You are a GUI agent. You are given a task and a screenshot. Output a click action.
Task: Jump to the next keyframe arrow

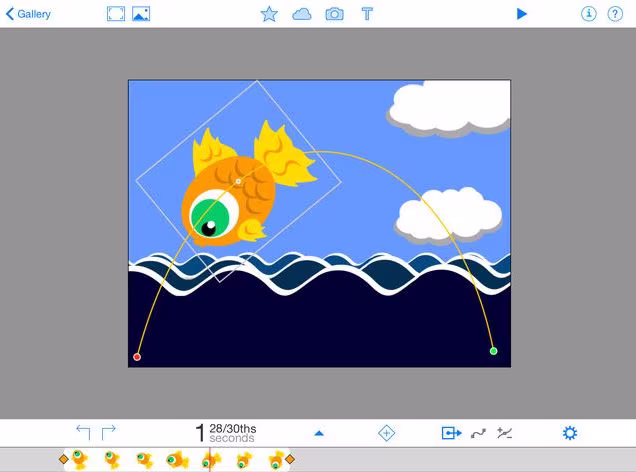click(x=108, y=432)
